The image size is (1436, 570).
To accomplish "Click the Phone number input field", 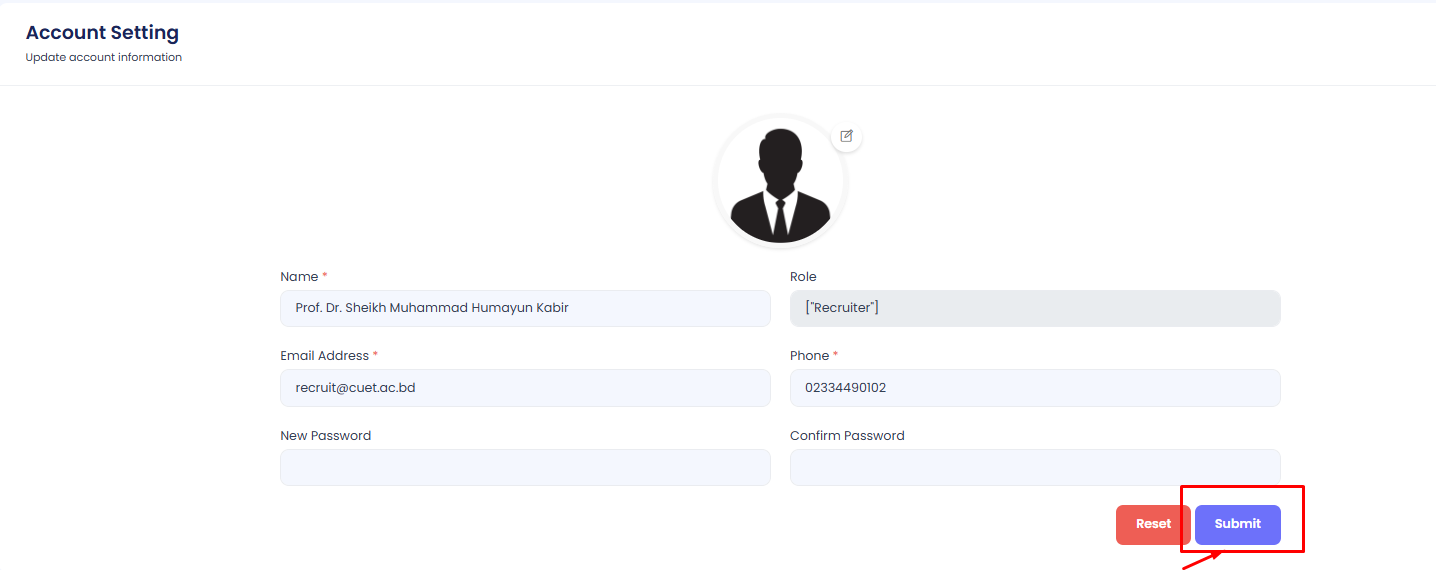I will coord(1034,388).
